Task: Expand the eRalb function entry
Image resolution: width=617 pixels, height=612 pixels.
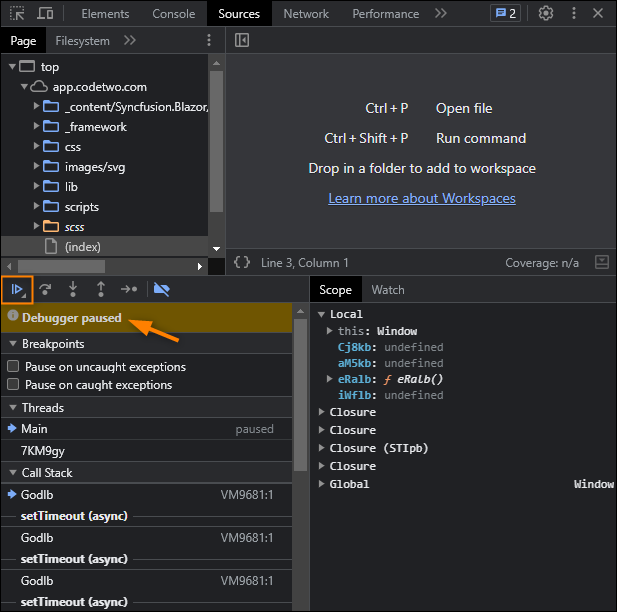Action: pyautogui.click(x=329, y=379)
